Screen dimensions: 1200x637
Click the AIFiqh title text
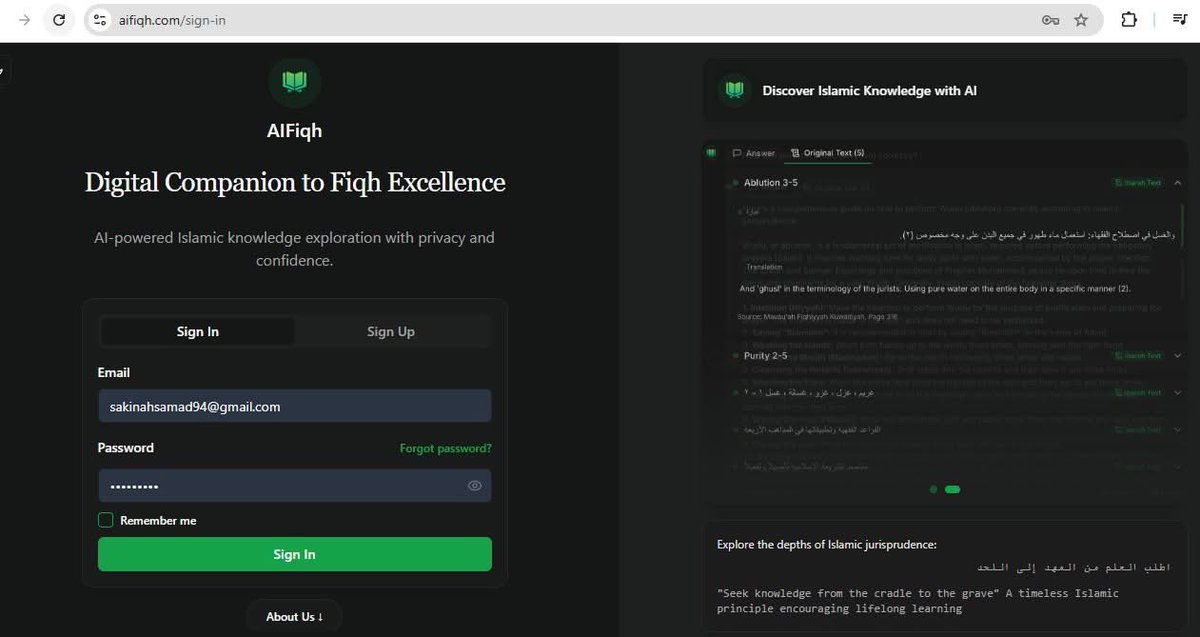[x=295, y=130]
